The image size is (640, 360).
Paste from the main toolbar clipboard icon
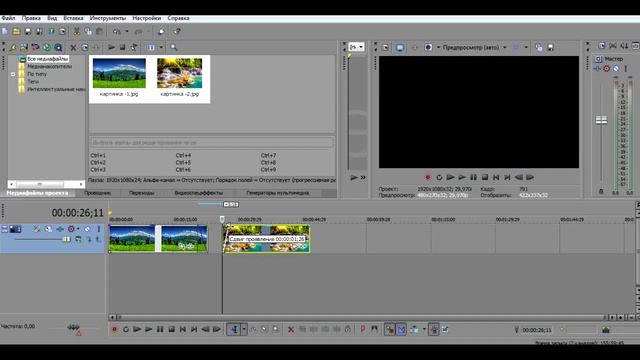99,31
